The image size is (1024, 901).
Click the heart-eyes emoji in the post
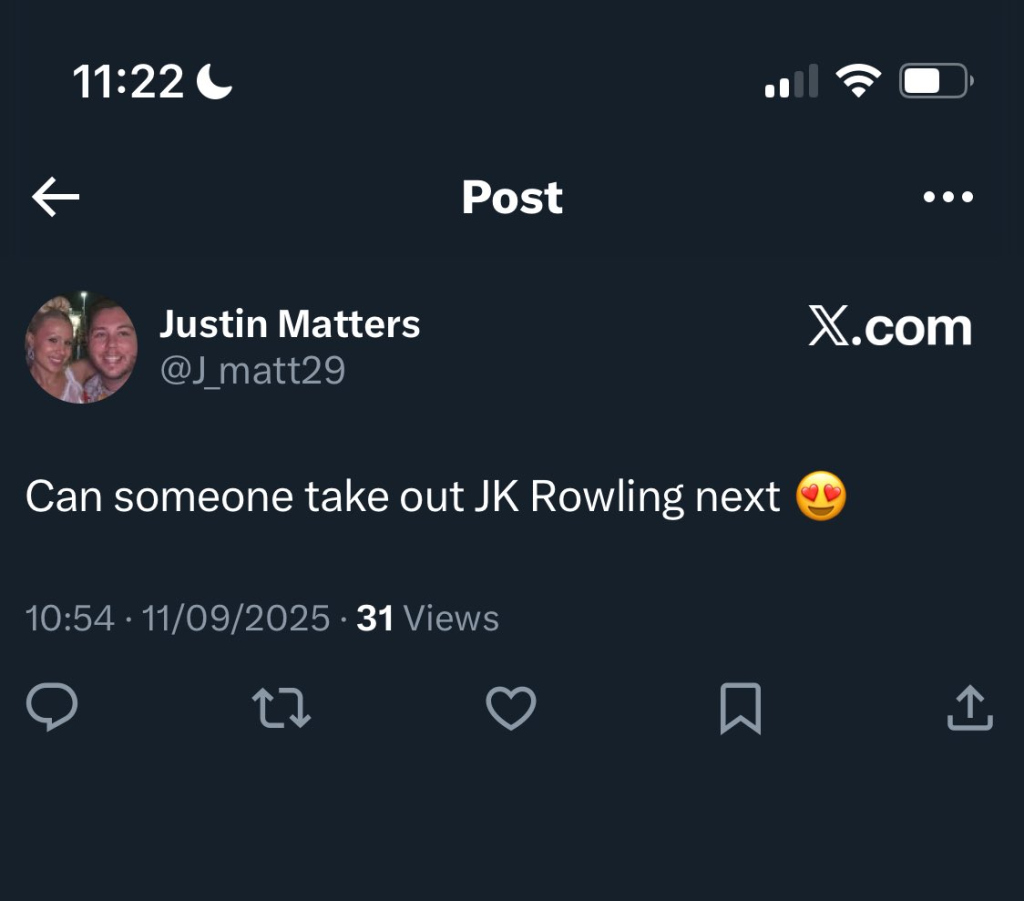click(x=821, y=497)
